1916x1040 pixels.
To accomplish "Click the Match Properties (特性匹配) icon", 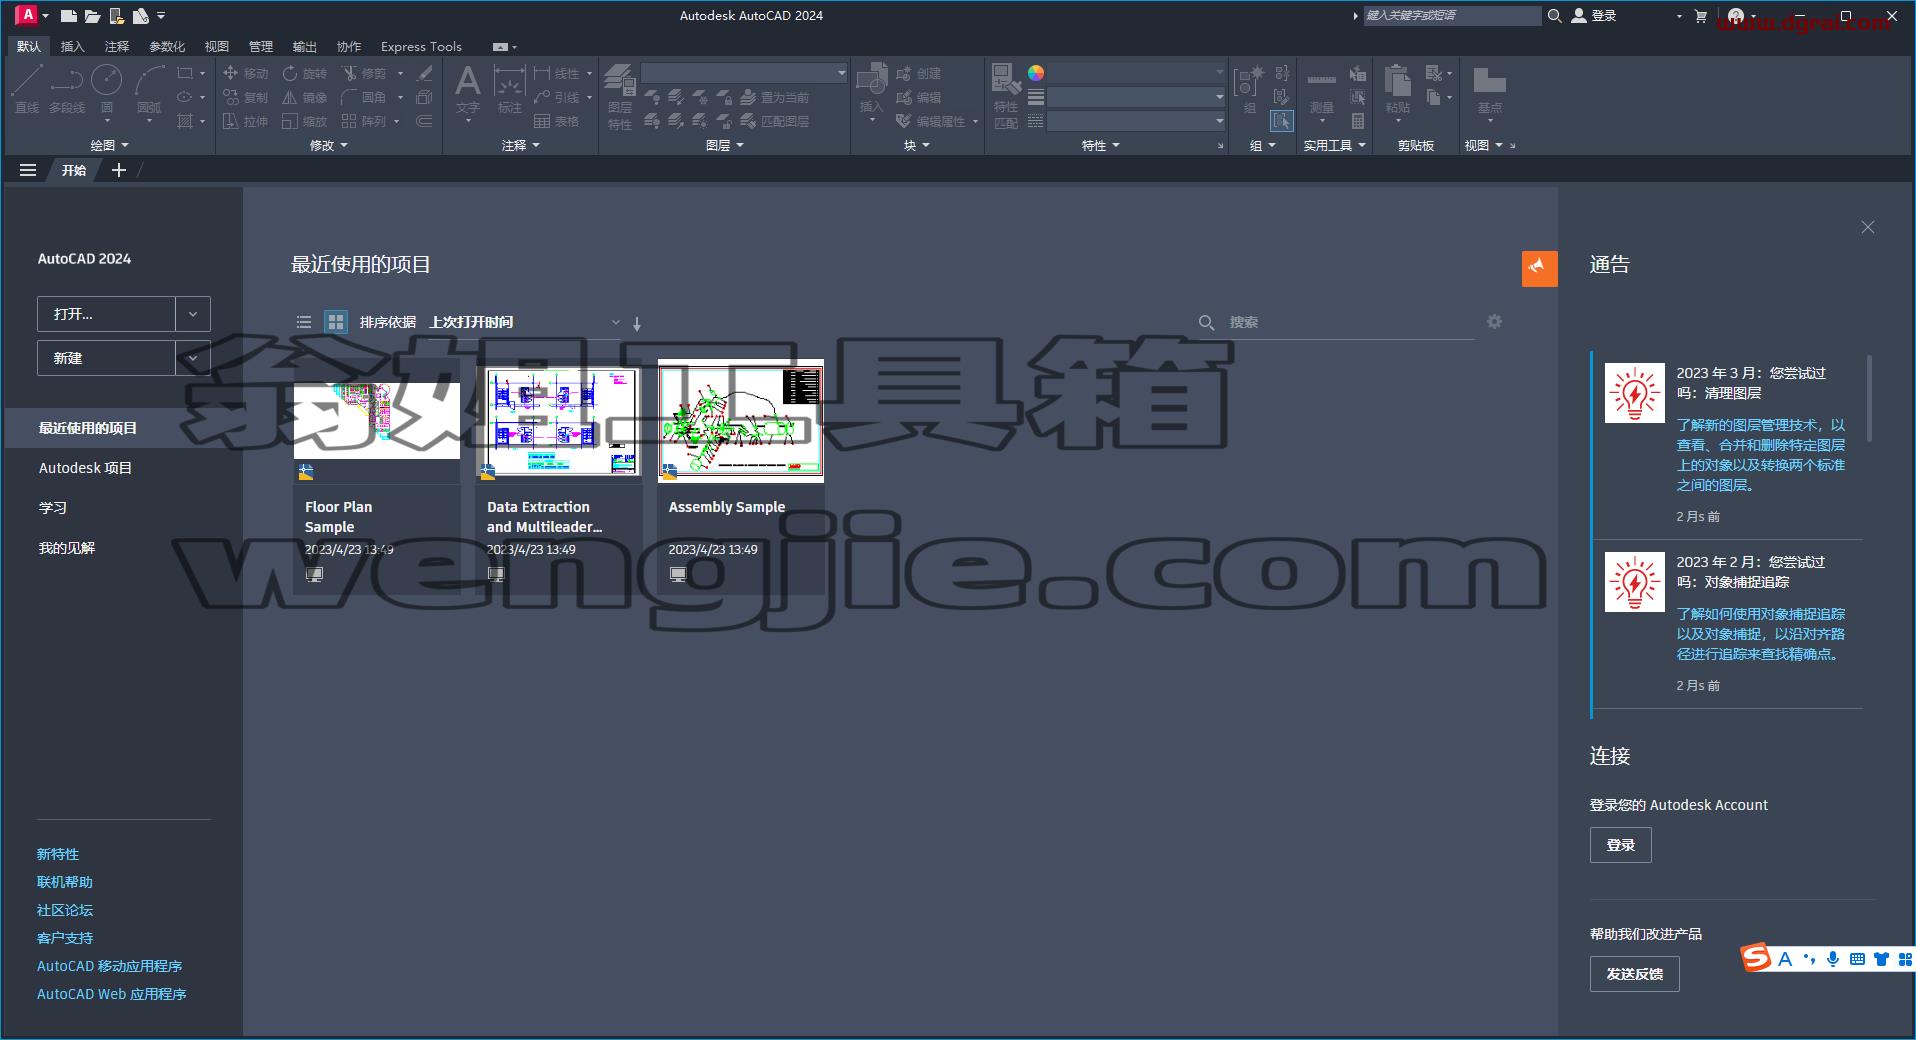I will tap(1006, 97).
